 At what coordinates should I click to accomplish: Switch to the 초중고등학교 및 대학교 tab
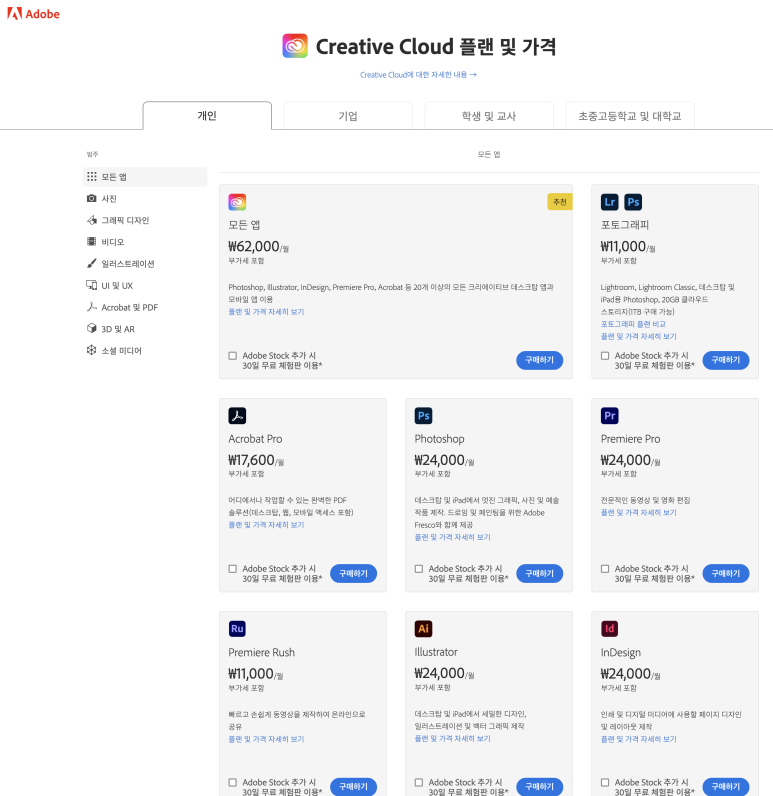click(x=630, y=116)
